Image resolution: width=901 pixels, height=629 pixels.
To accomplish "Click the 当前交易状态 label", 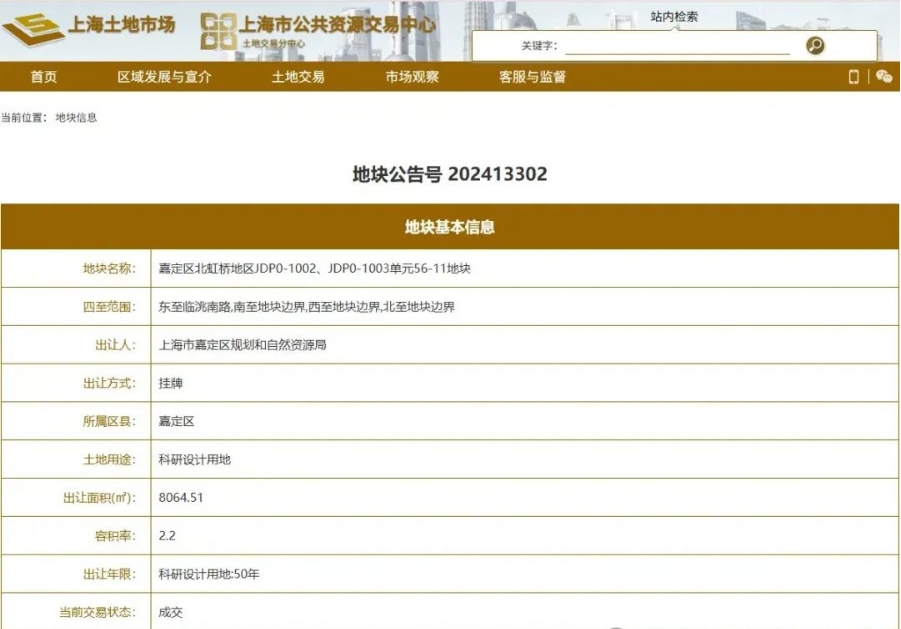I will [97, 612].
